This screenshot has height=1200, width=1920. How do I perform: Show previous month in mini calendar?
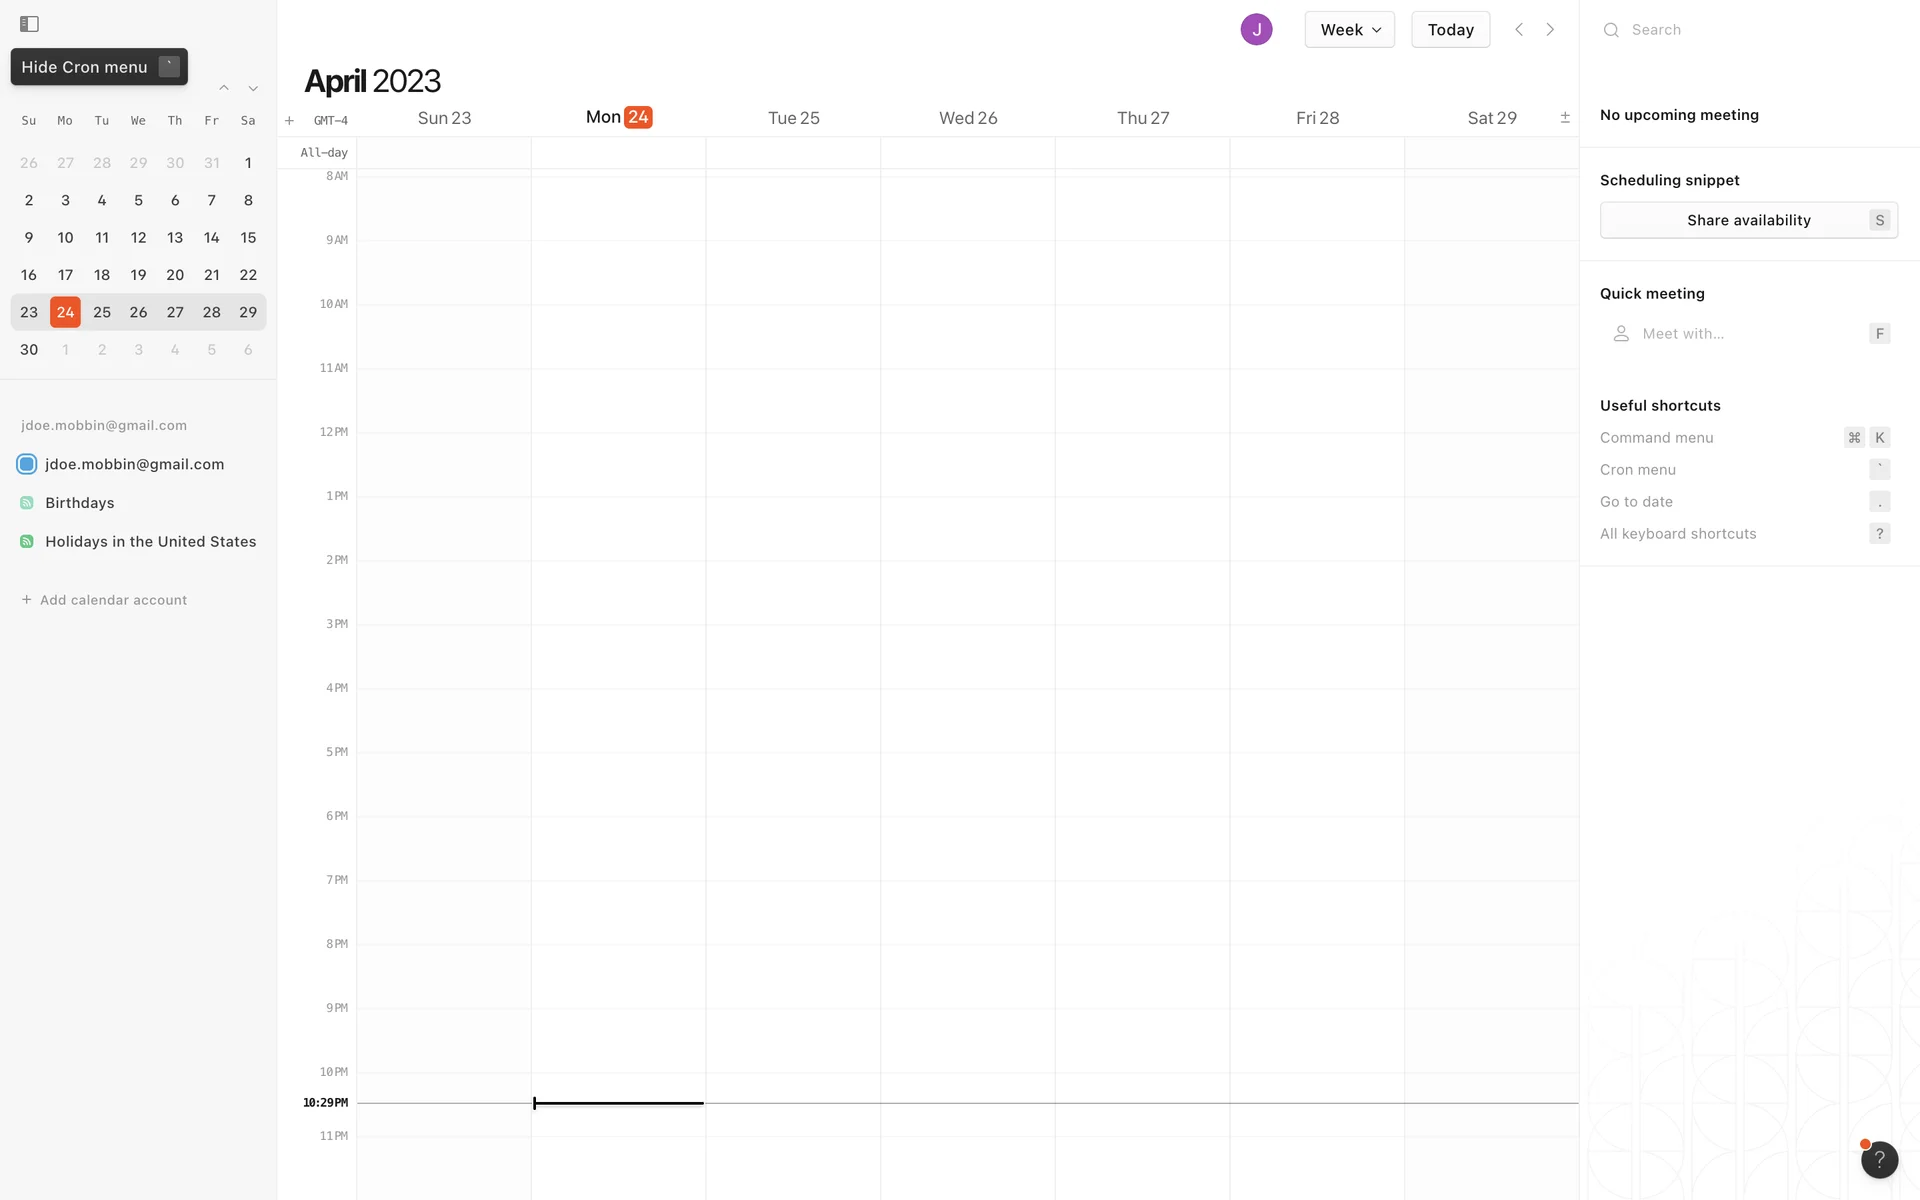click(x=224, y=89)
